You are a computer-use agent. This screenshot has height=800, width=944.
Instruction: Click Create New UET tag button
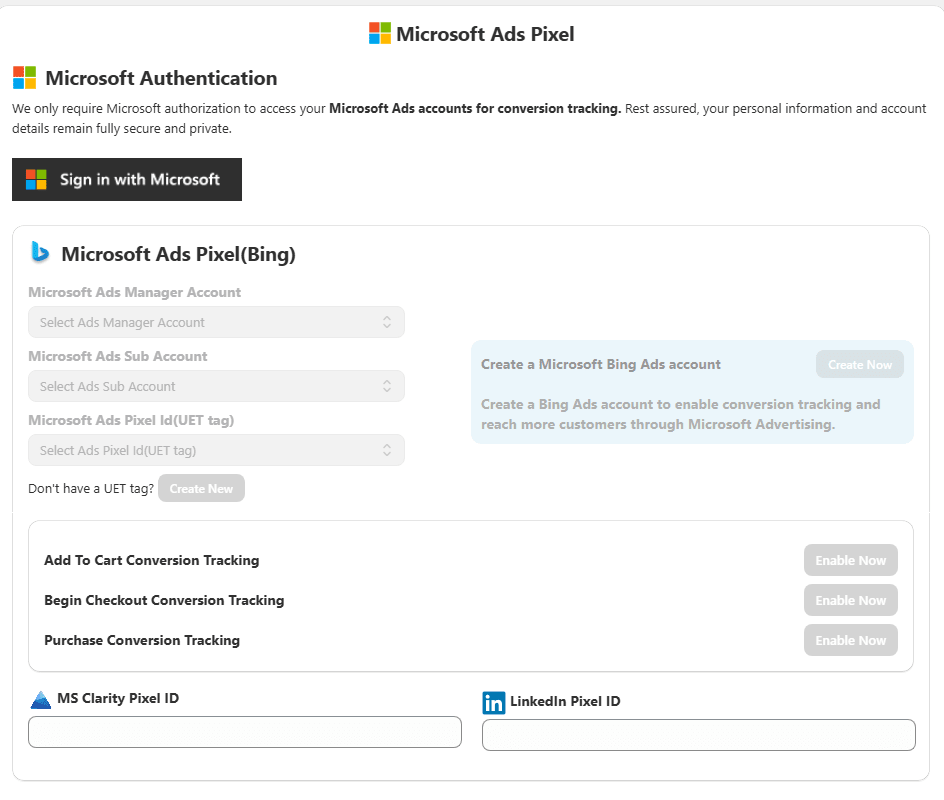[x=202, y=488]
